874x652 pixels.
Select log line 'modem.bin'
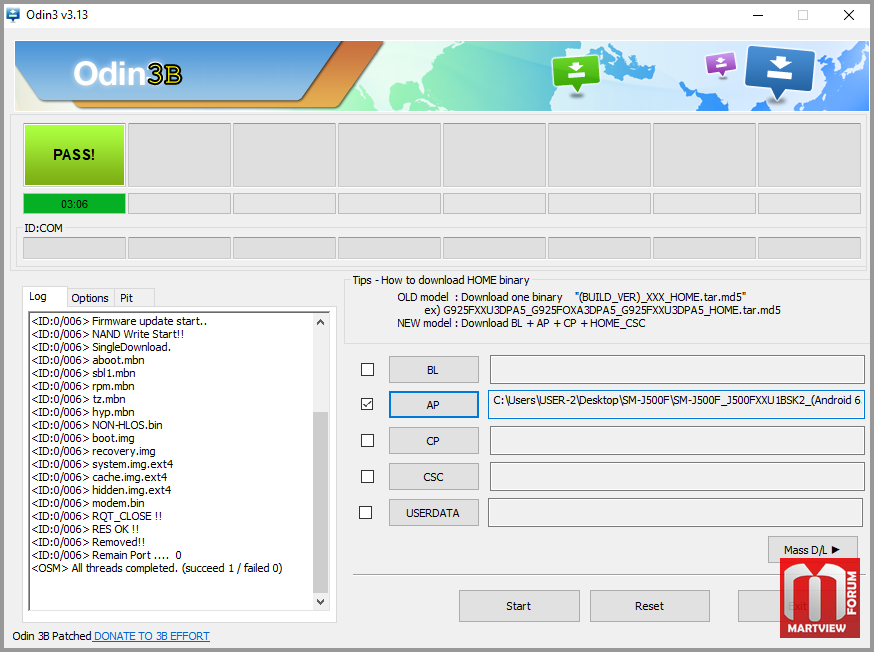88,503
